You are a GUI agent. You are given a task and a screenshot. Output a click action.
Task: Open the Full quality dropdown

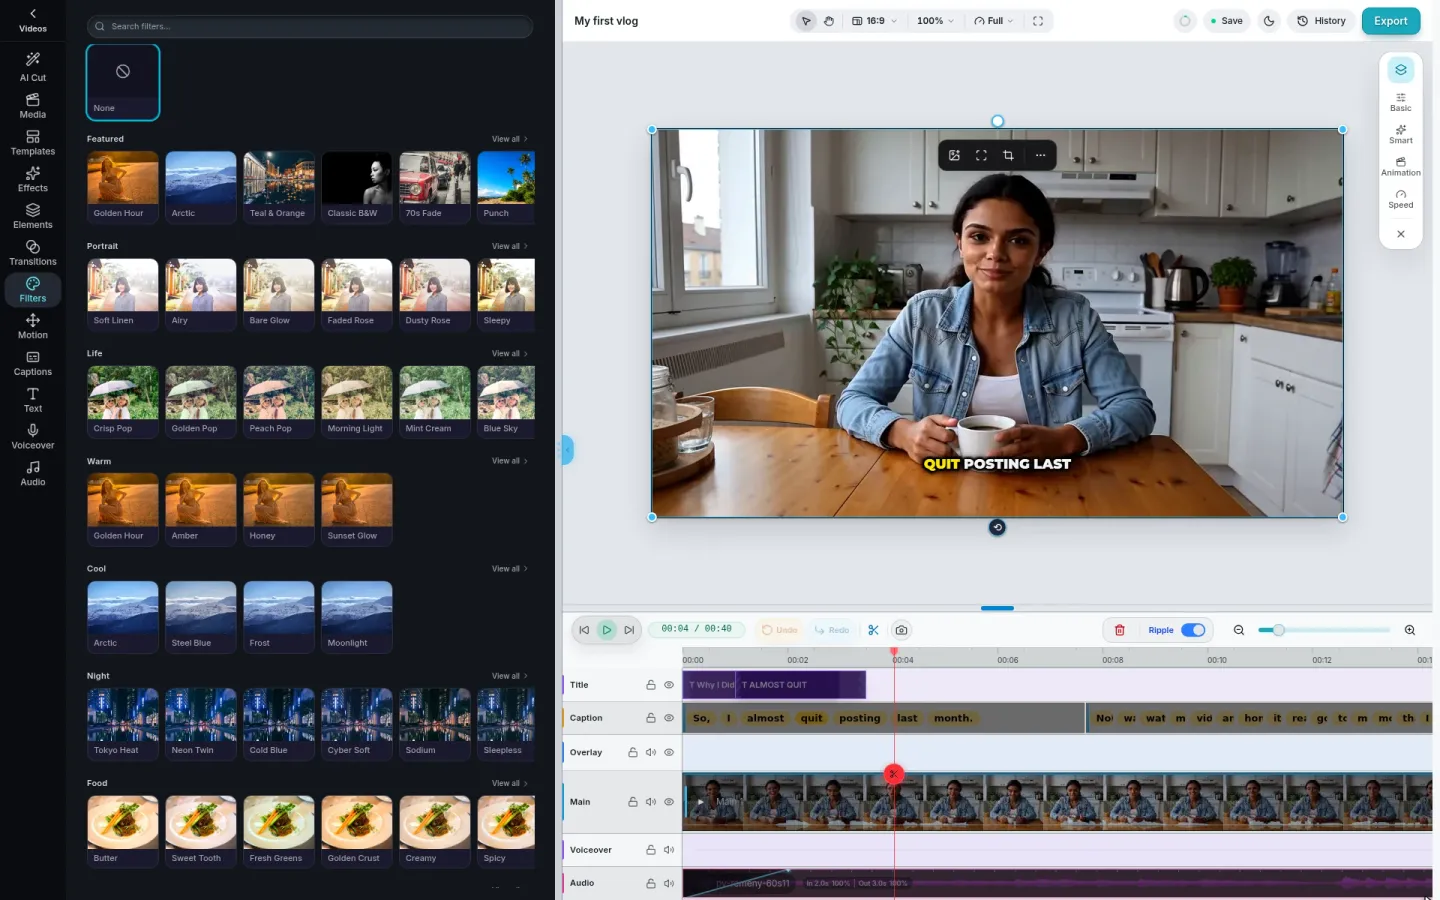click(993, 21)
